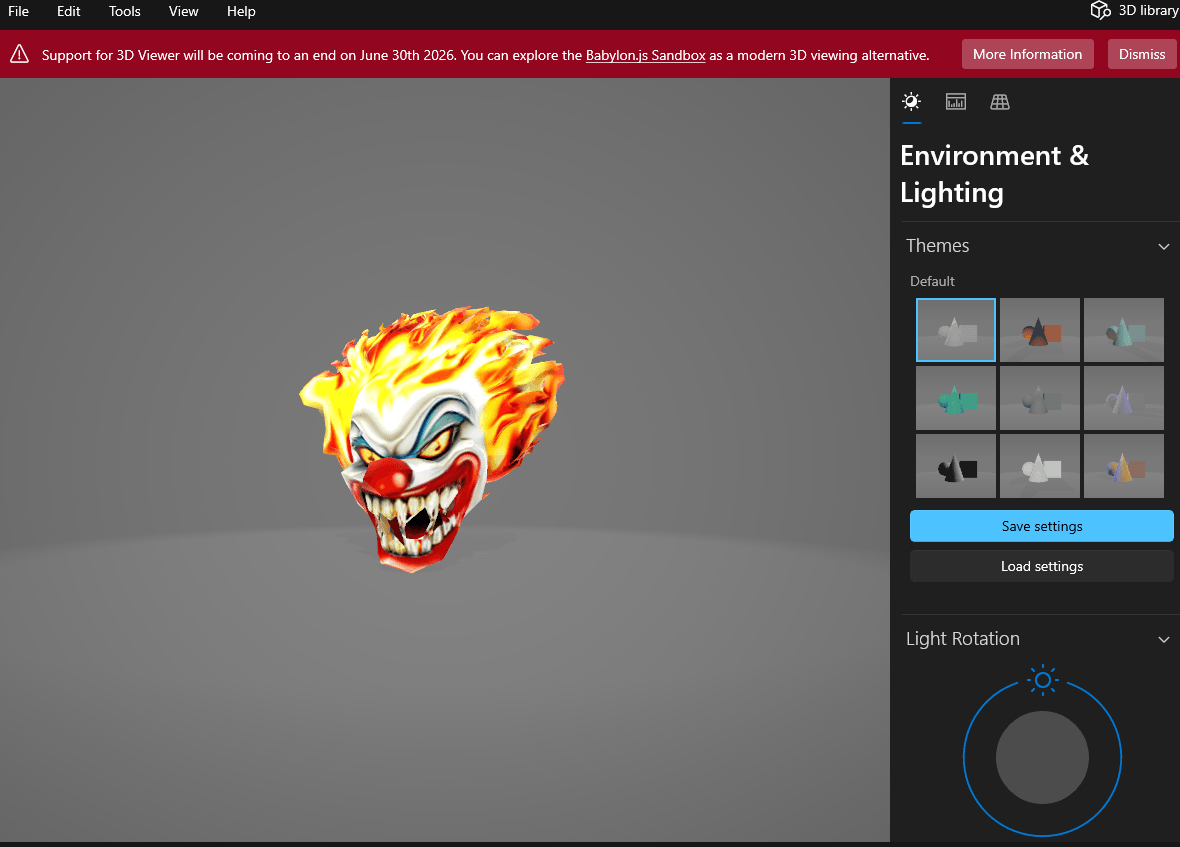Select the muted gray-green theme thumbnail

point(1039,398)
